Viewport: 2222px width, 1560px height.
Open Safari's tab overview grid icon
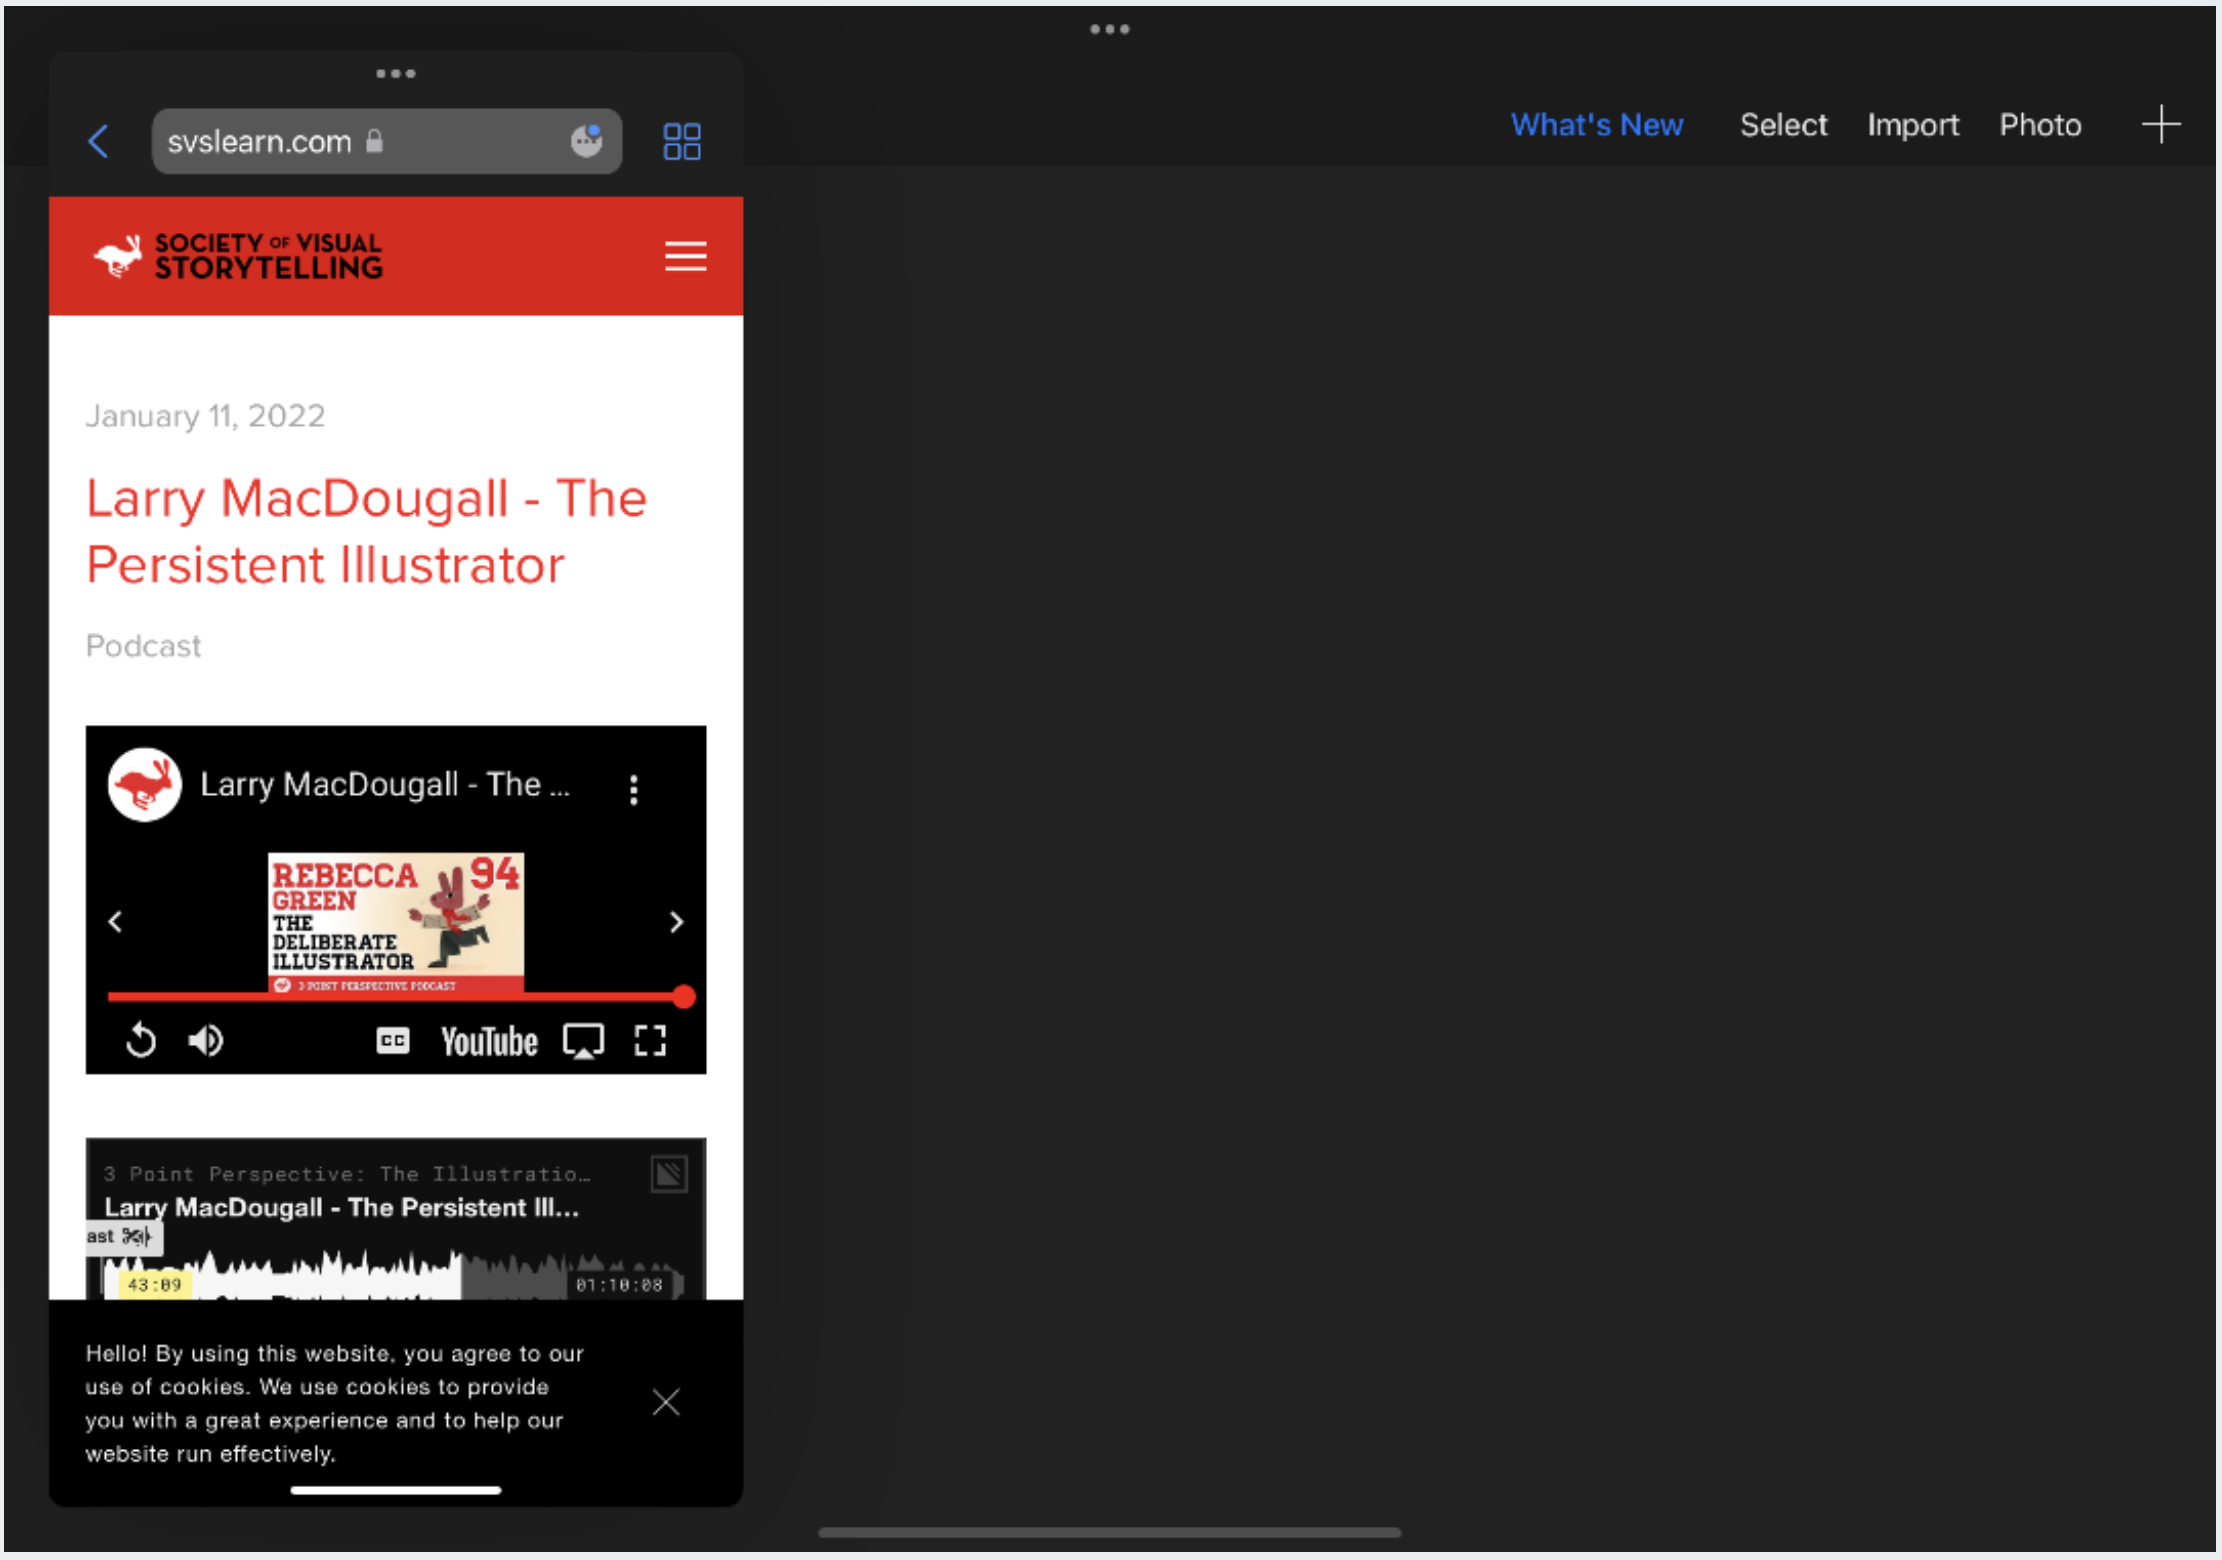(x=682, y=141)
